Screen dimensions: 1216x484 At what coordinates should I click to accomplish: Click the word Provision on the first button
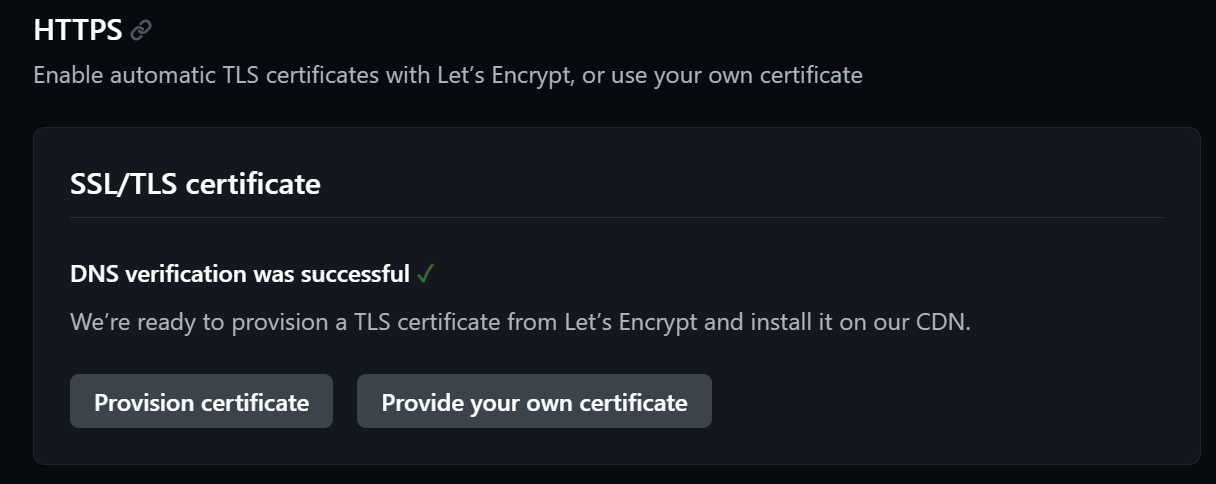[x=143, y=403]
